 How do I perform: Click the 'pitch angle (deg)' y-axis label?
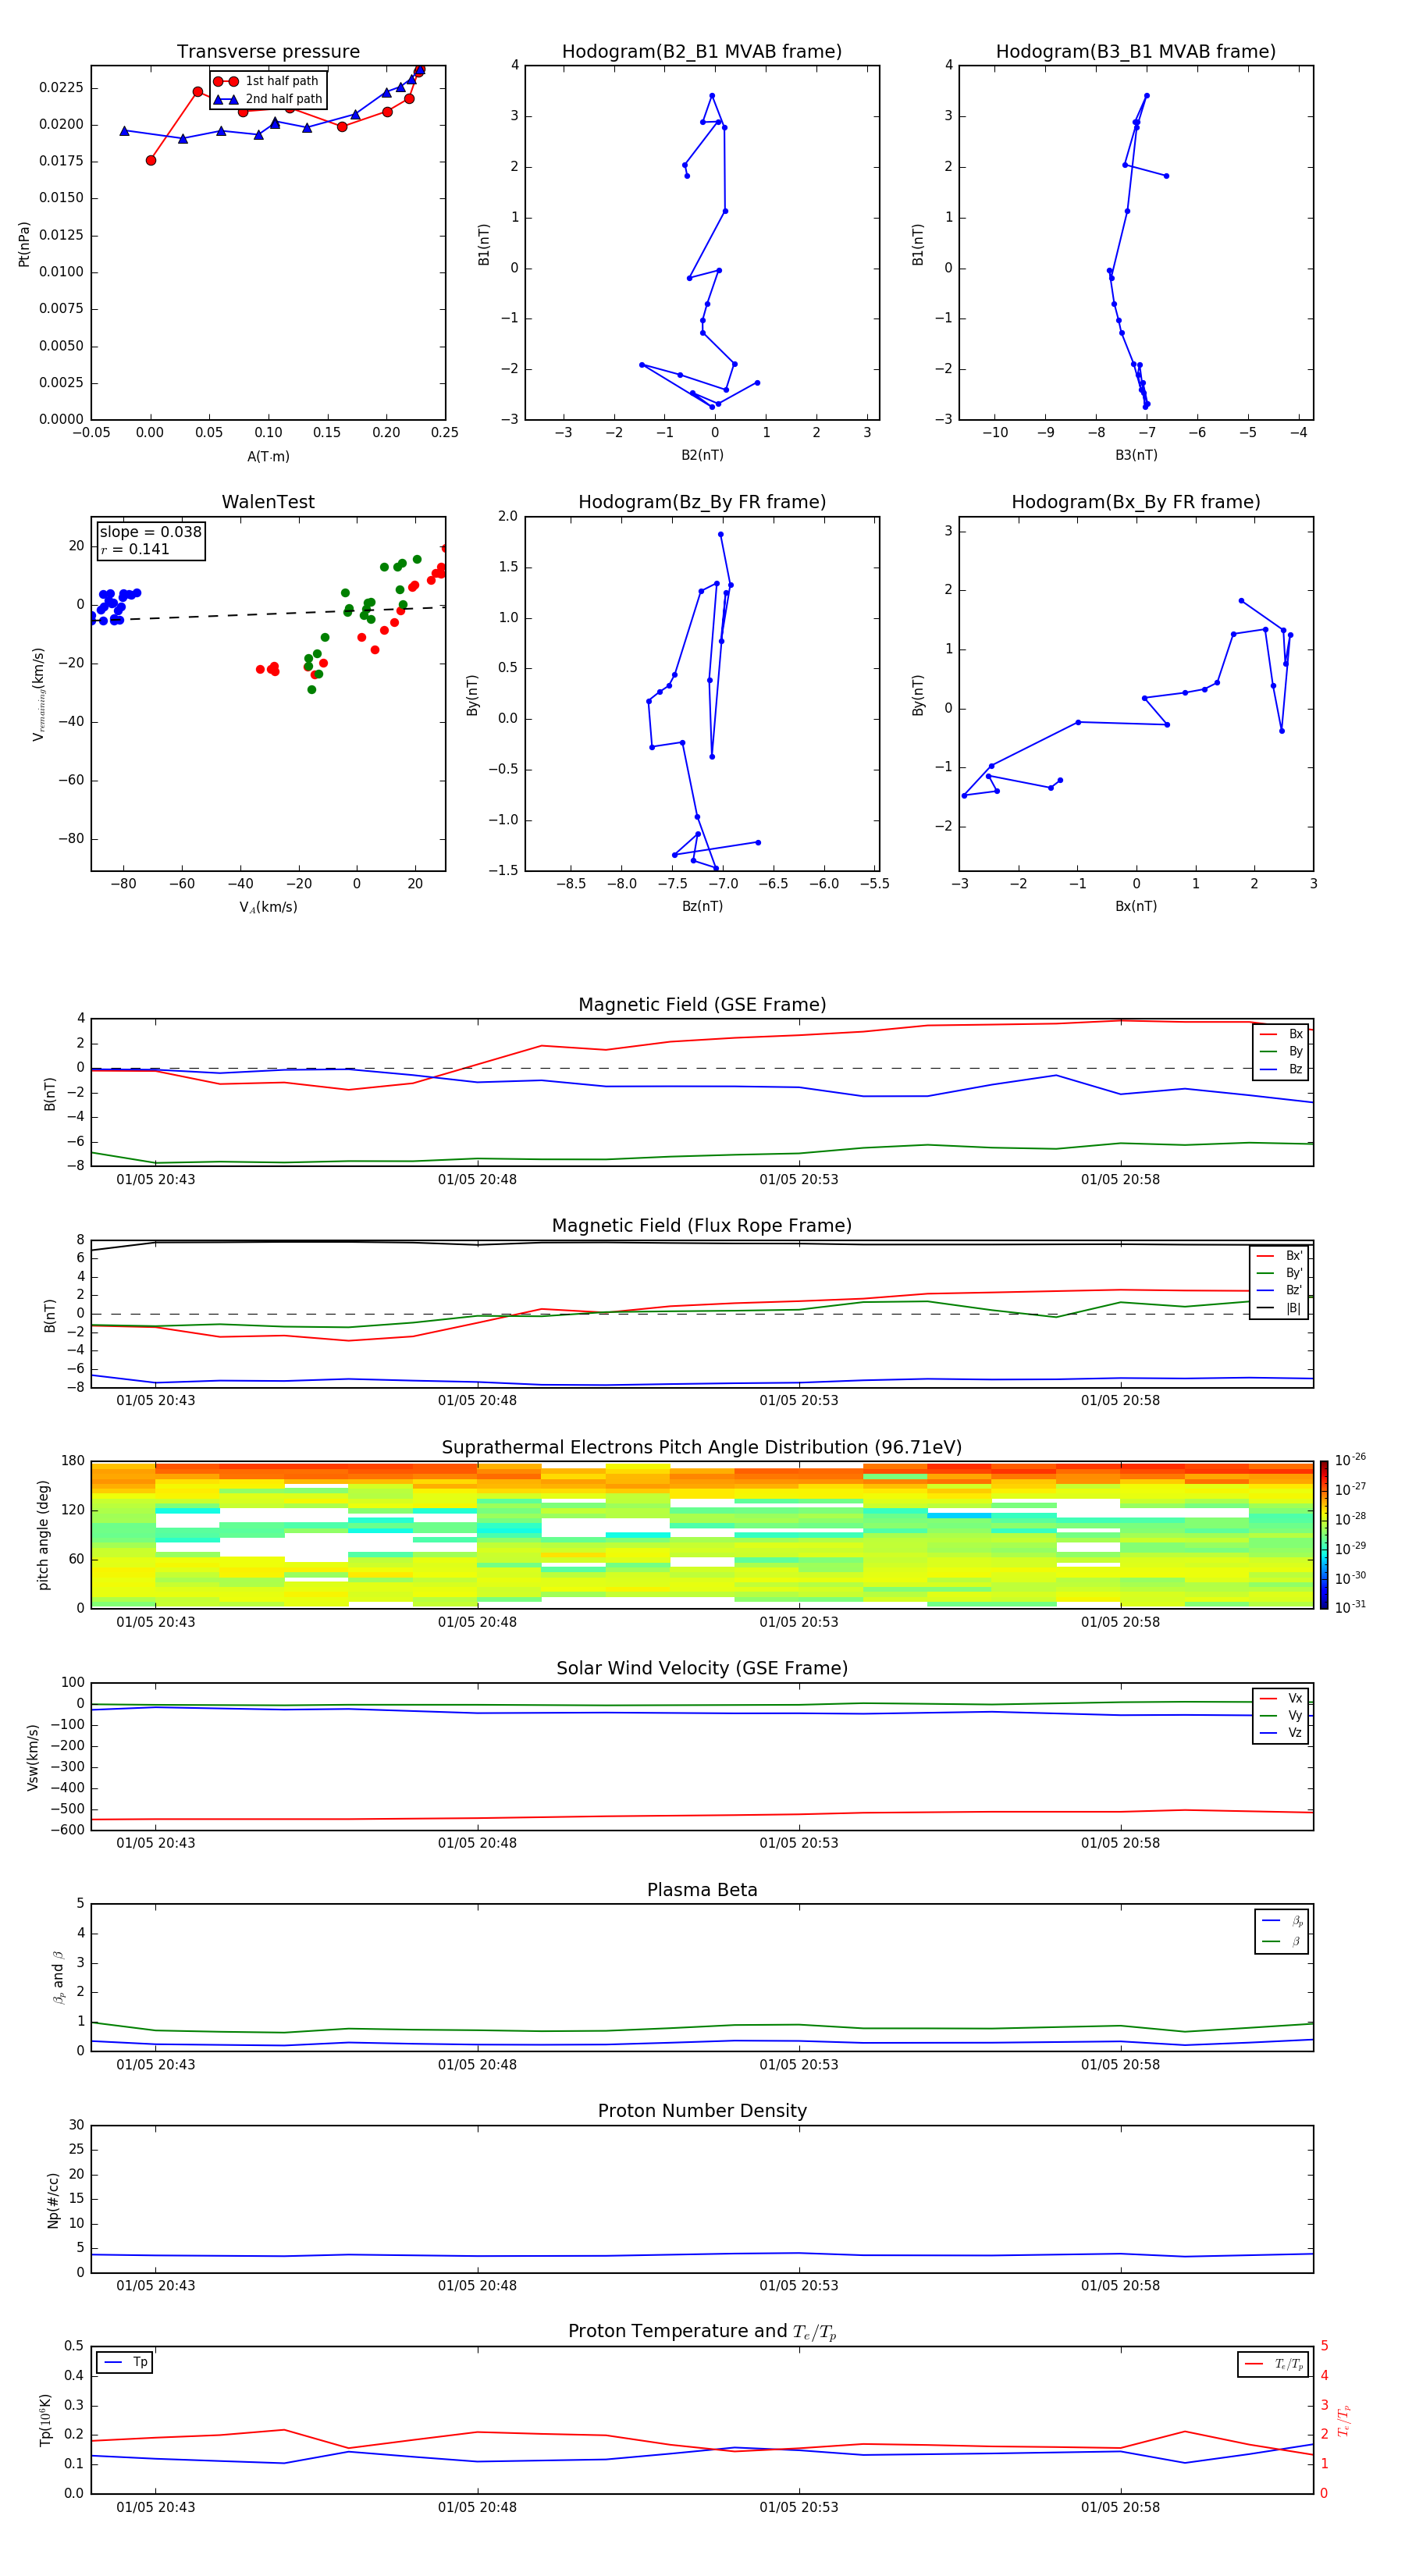click(43, 1535)
